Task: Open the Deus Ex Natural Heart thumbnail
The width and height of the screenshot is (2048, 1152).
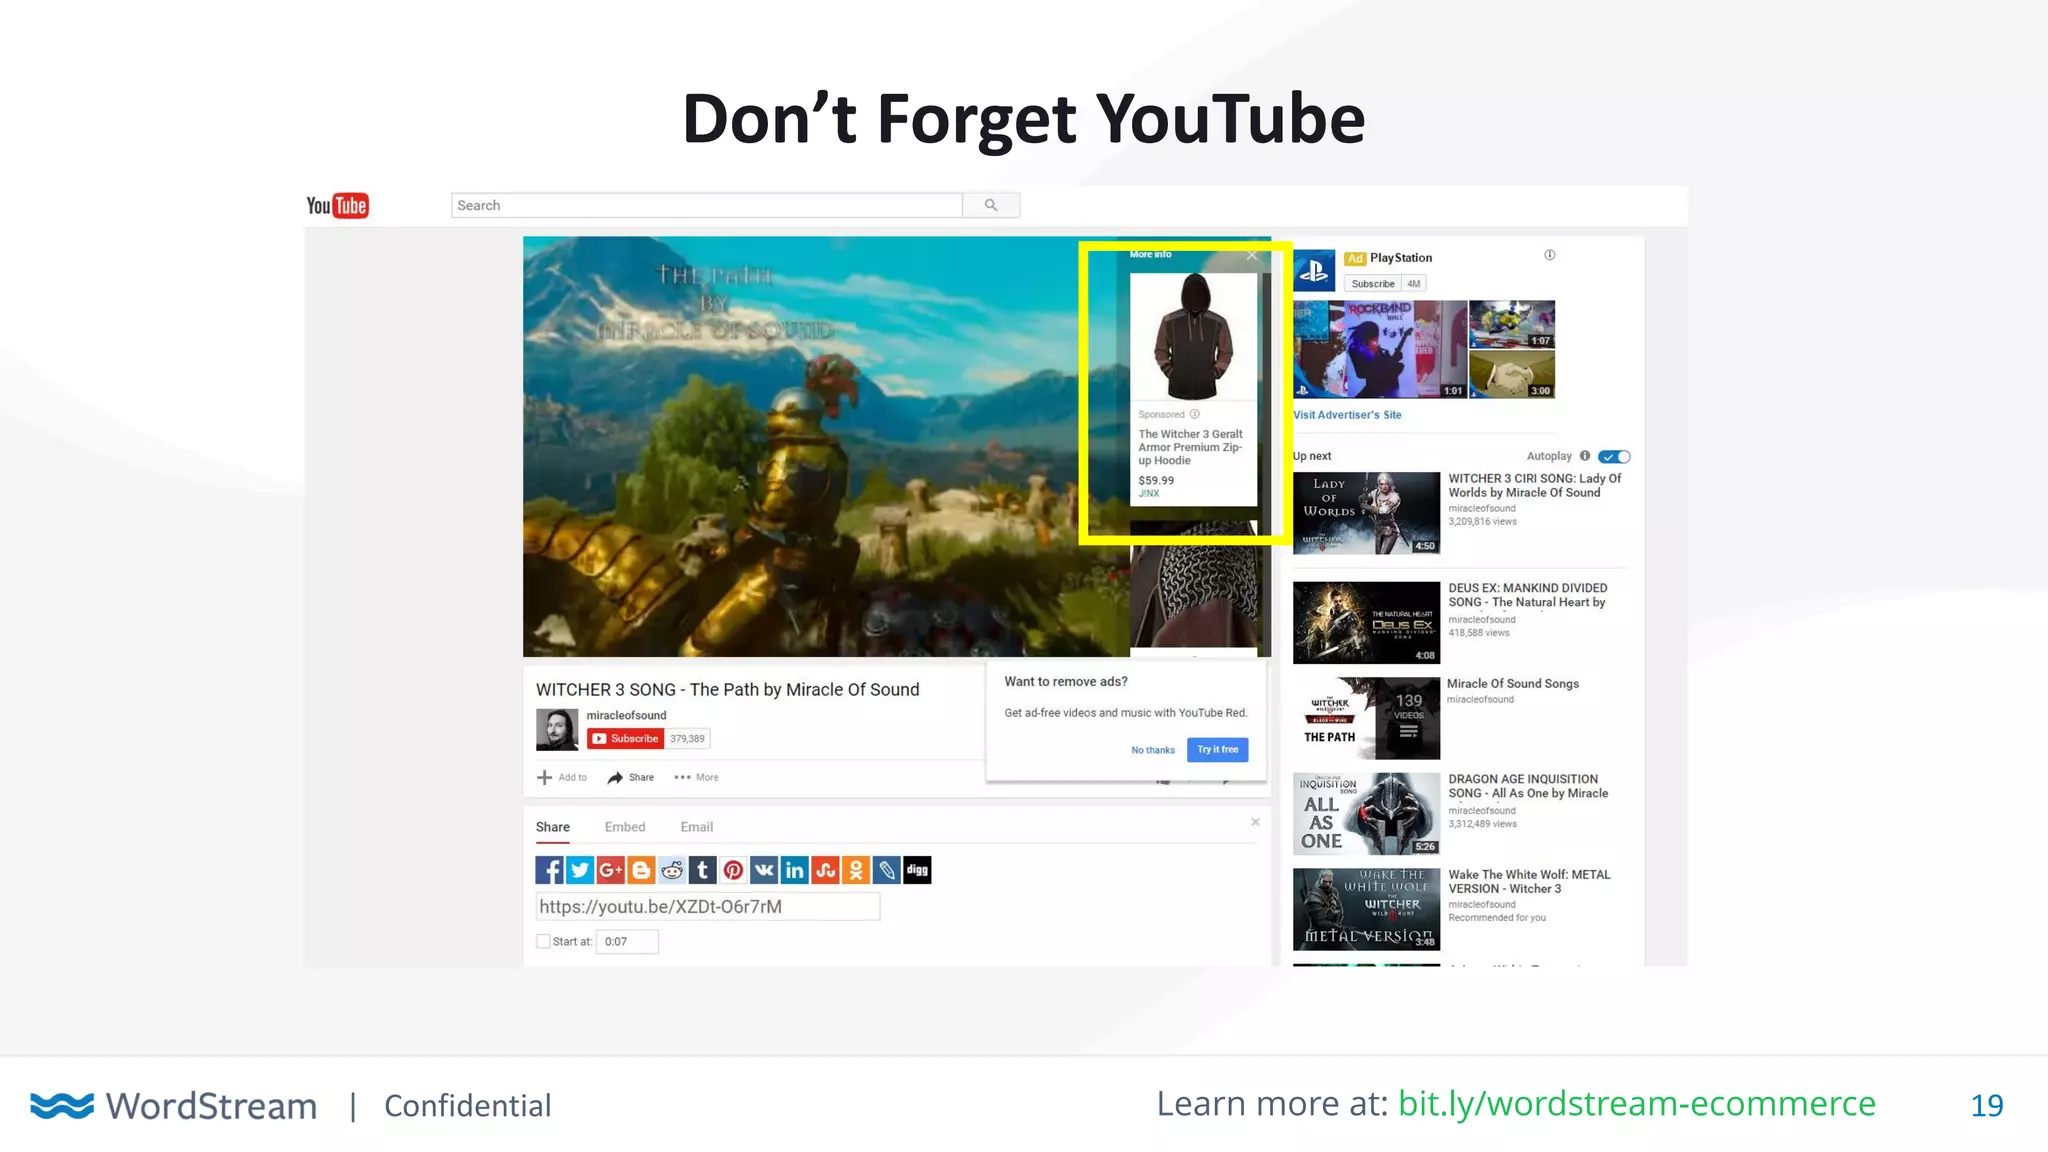Action: pyautogui.click(x=1366, y=623)
